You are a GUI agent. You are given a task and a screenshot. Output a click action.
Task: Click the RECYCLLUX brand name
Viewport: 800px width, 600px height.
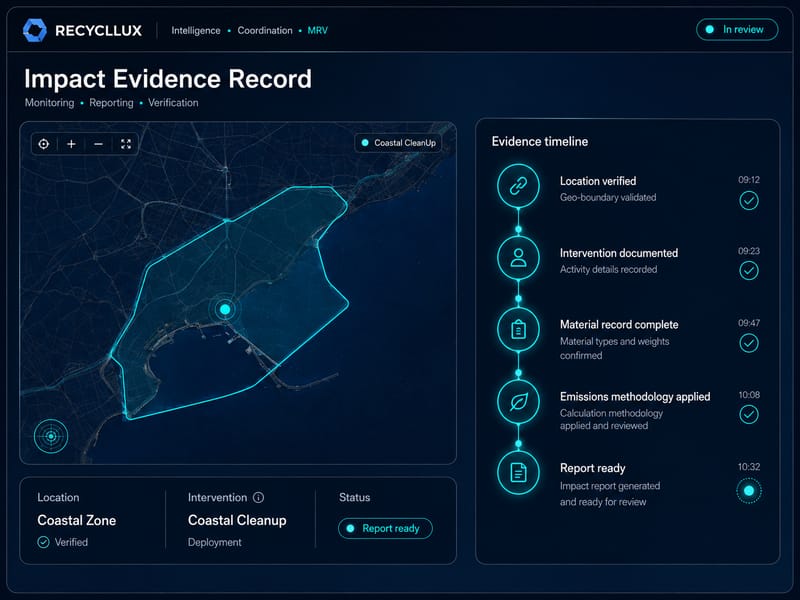click(x=98, y=31)
